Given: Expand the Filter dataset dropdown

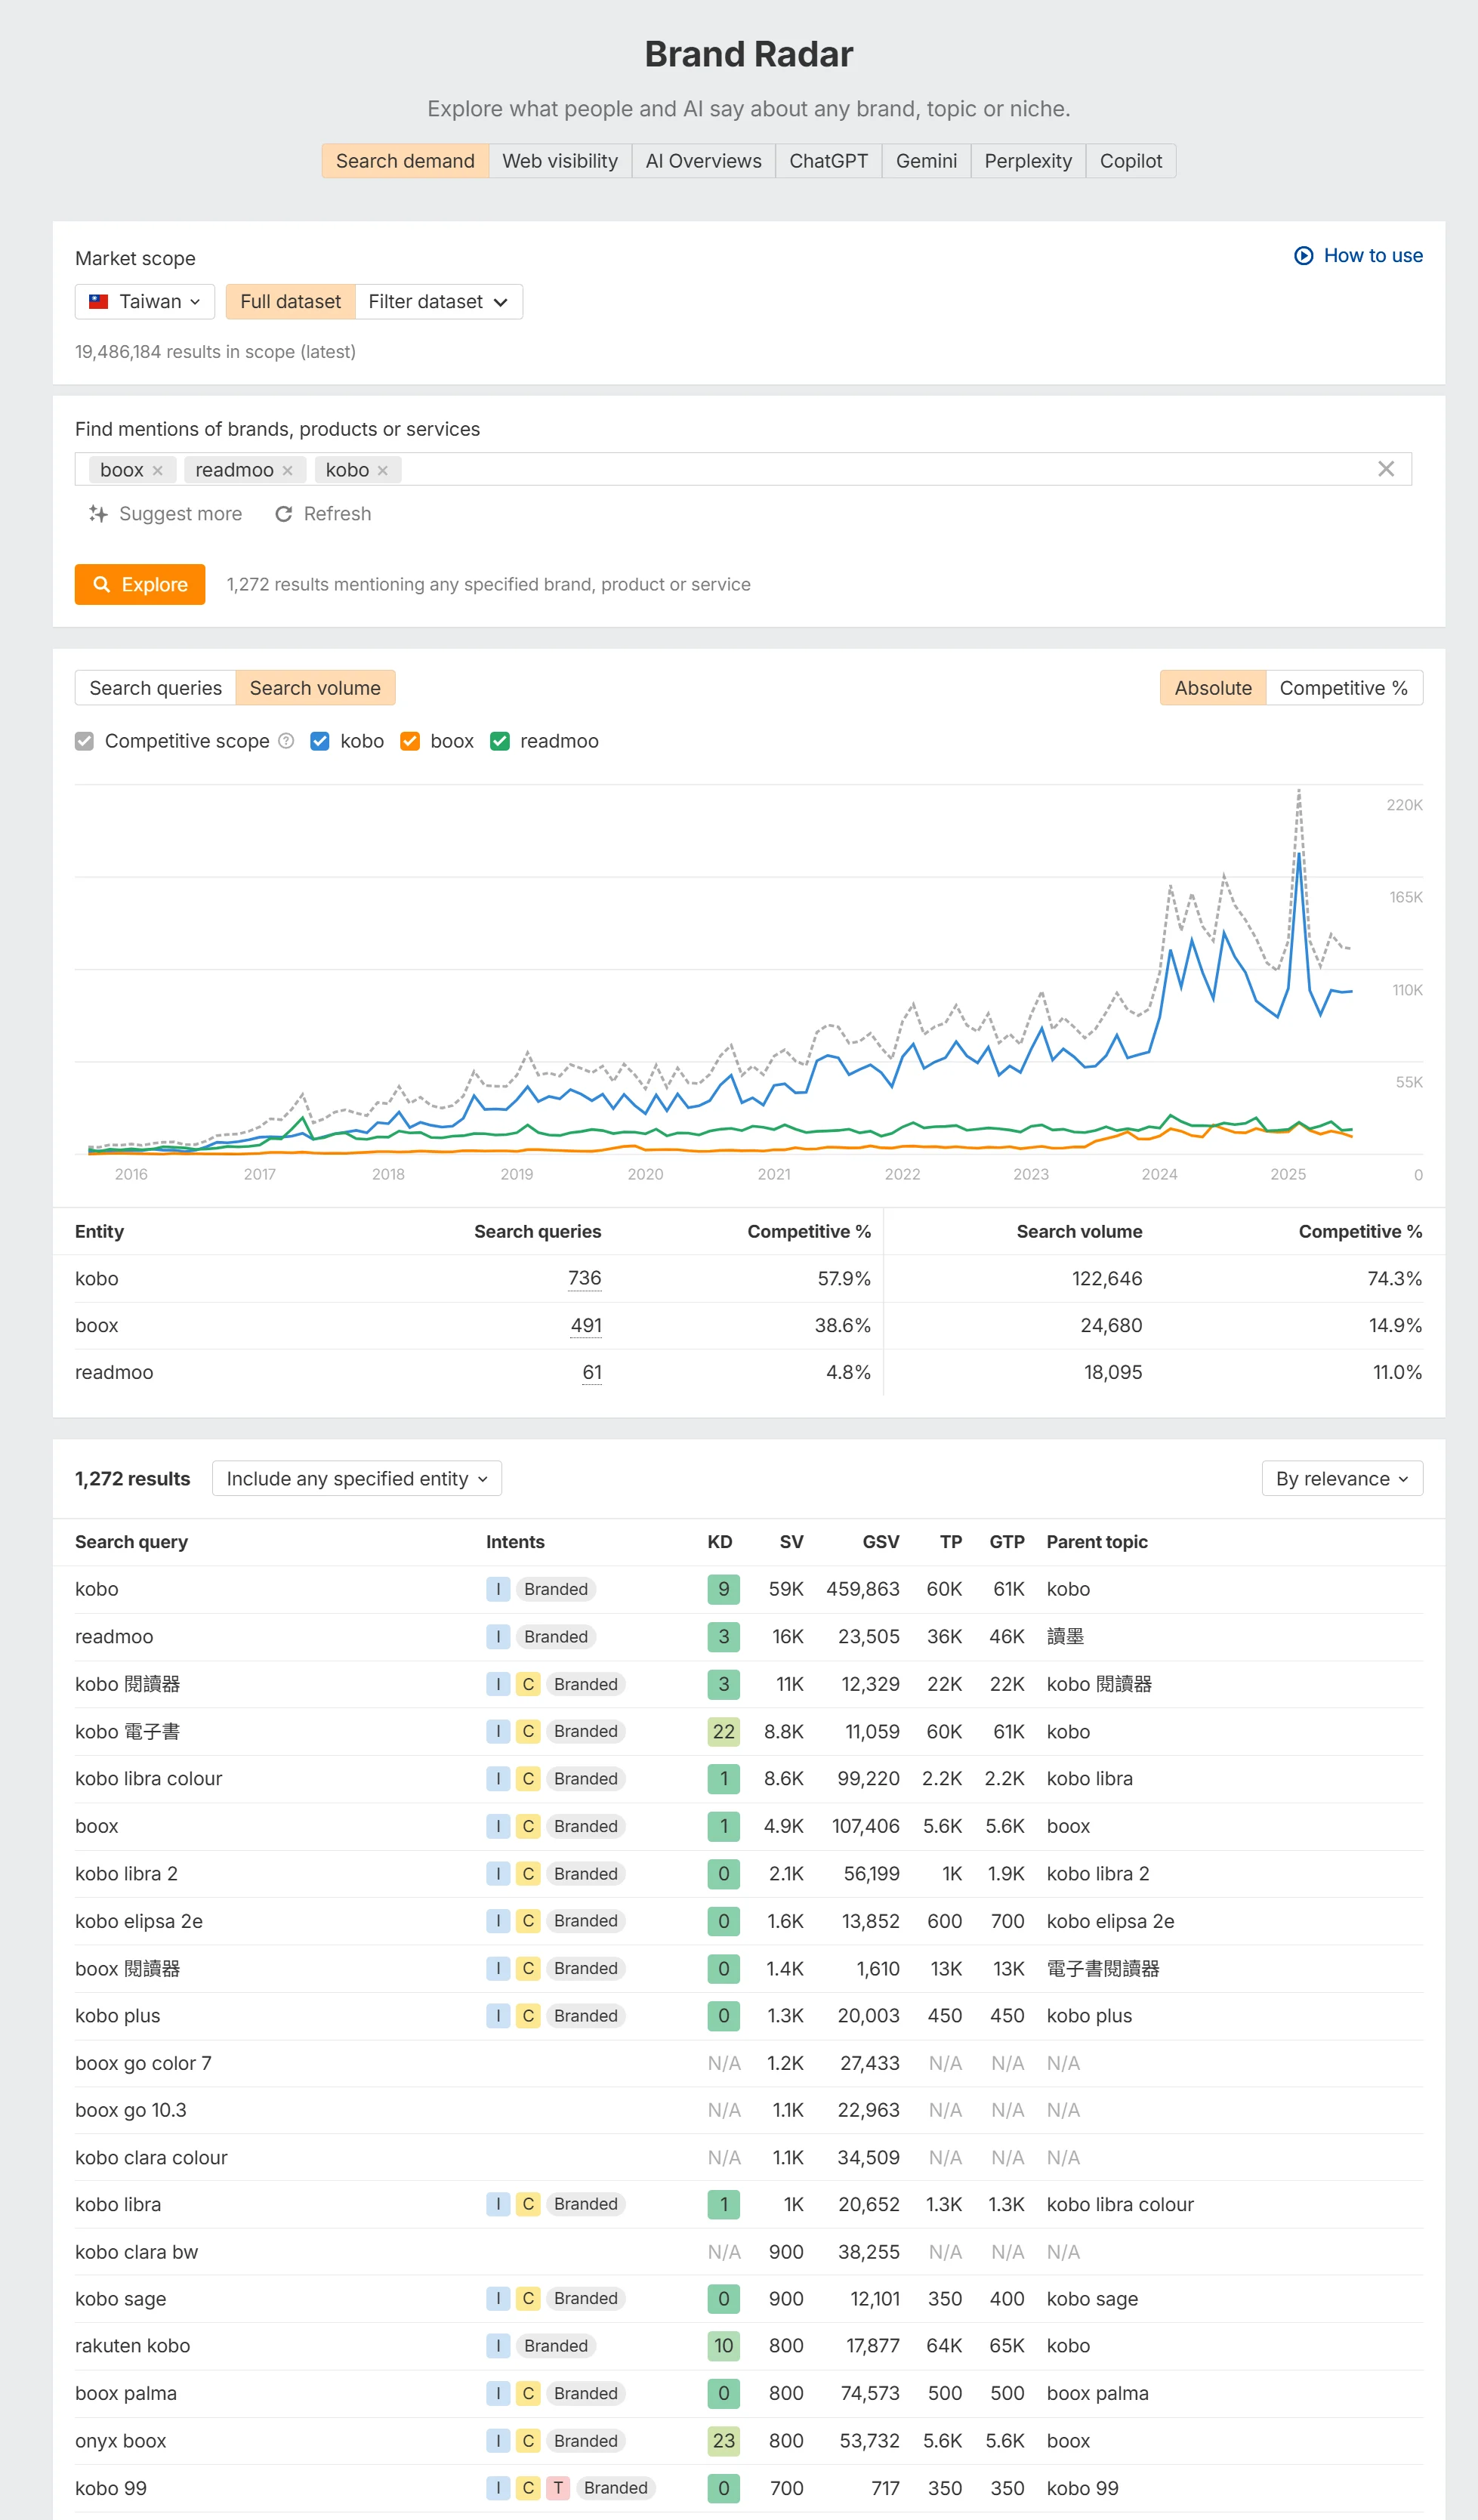Looking at the screenshot, I should (x=438, y=302).
